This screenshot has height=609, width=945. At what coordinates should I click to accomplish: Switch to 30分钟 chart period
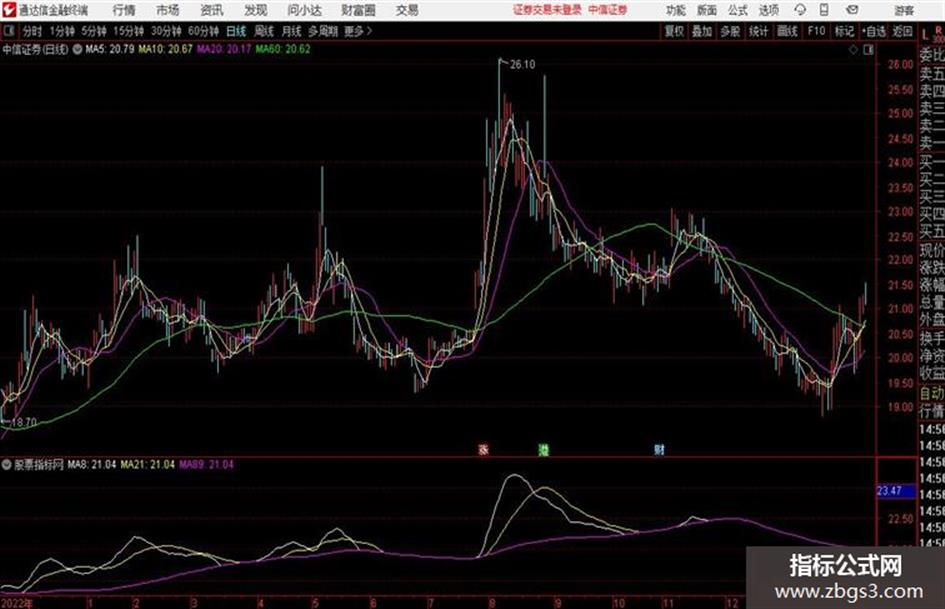(x=166, y=31)
